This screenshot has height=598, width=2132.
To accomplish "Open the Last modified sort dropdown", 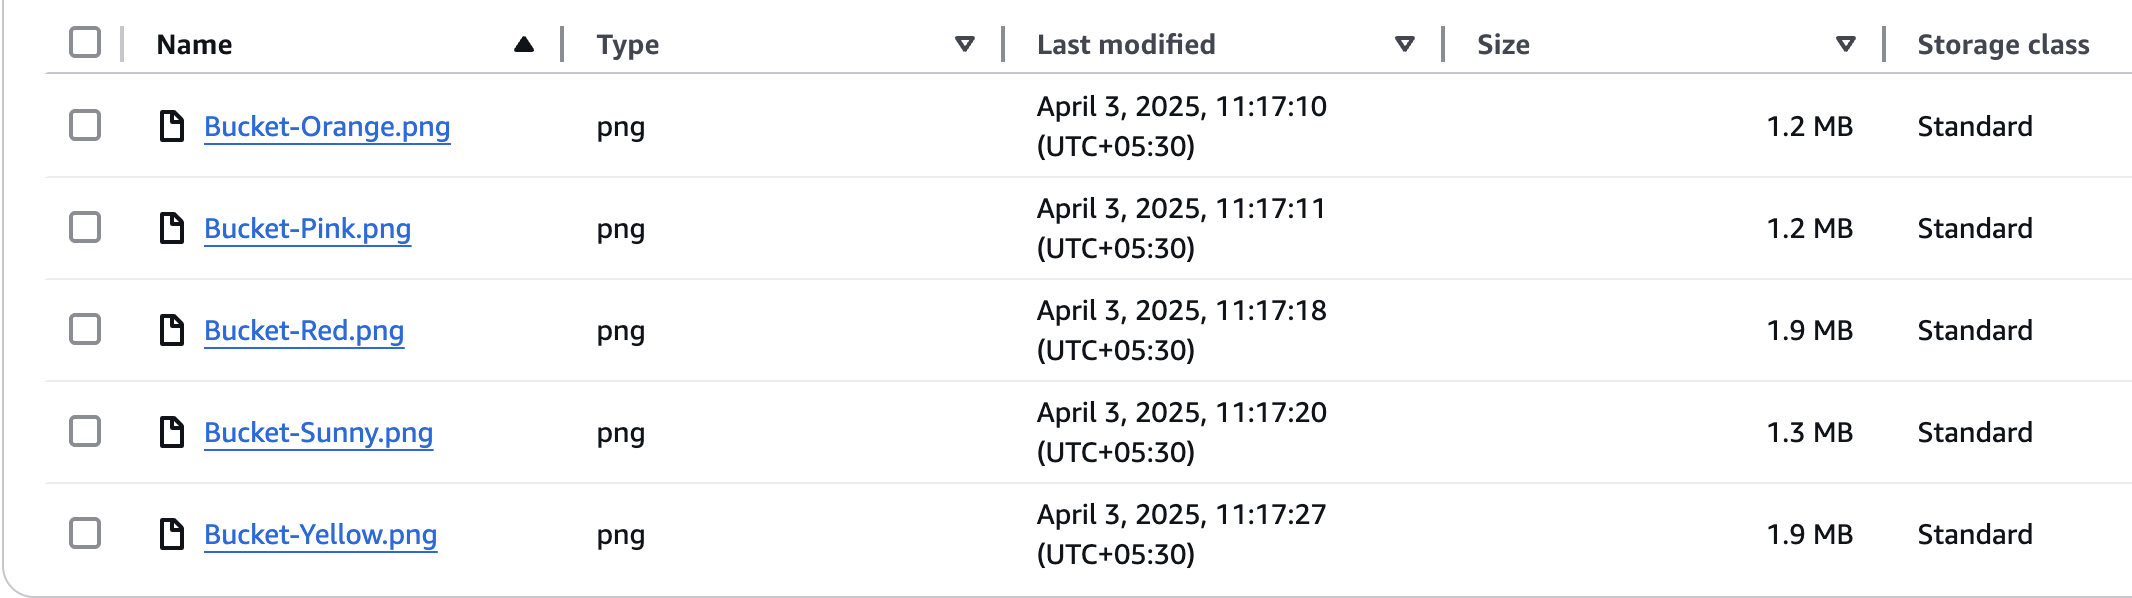I will pos(1404,44).
